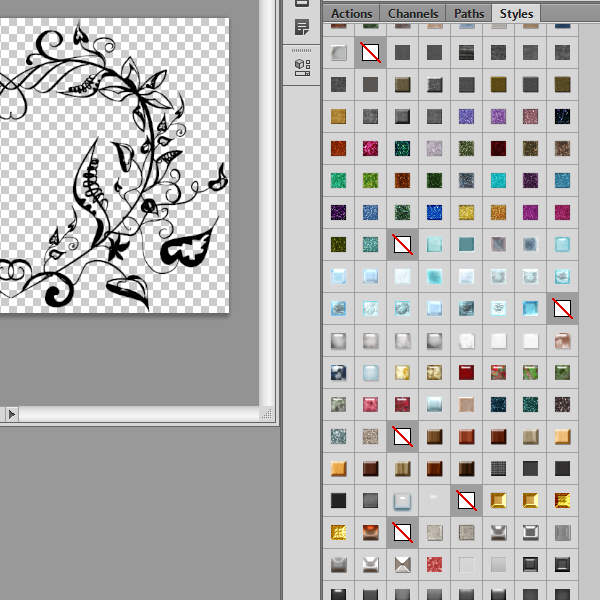
Task: Click the document window's vertical scrollbar
Action: (267, 203)
